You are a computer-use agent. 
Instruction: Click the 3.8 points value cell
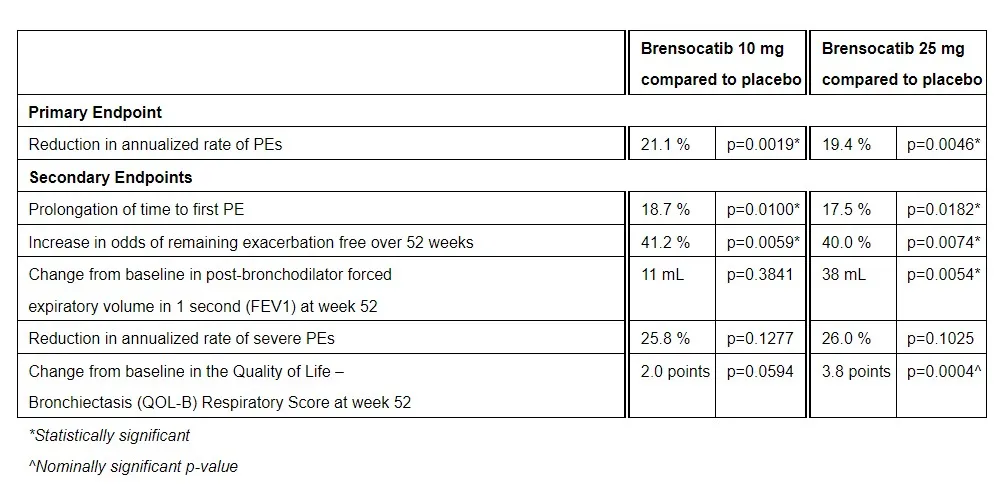coord(856,372)
